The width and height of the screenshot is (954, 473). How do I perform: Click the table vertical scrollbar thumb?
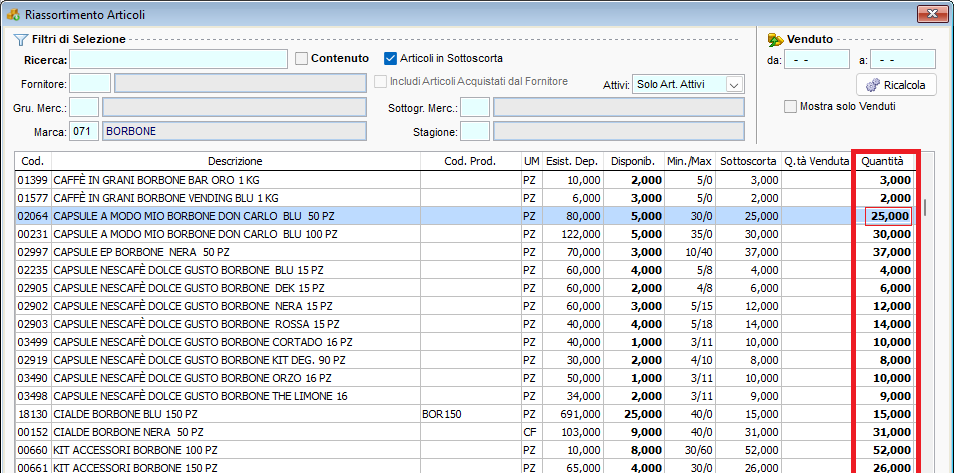925,207
